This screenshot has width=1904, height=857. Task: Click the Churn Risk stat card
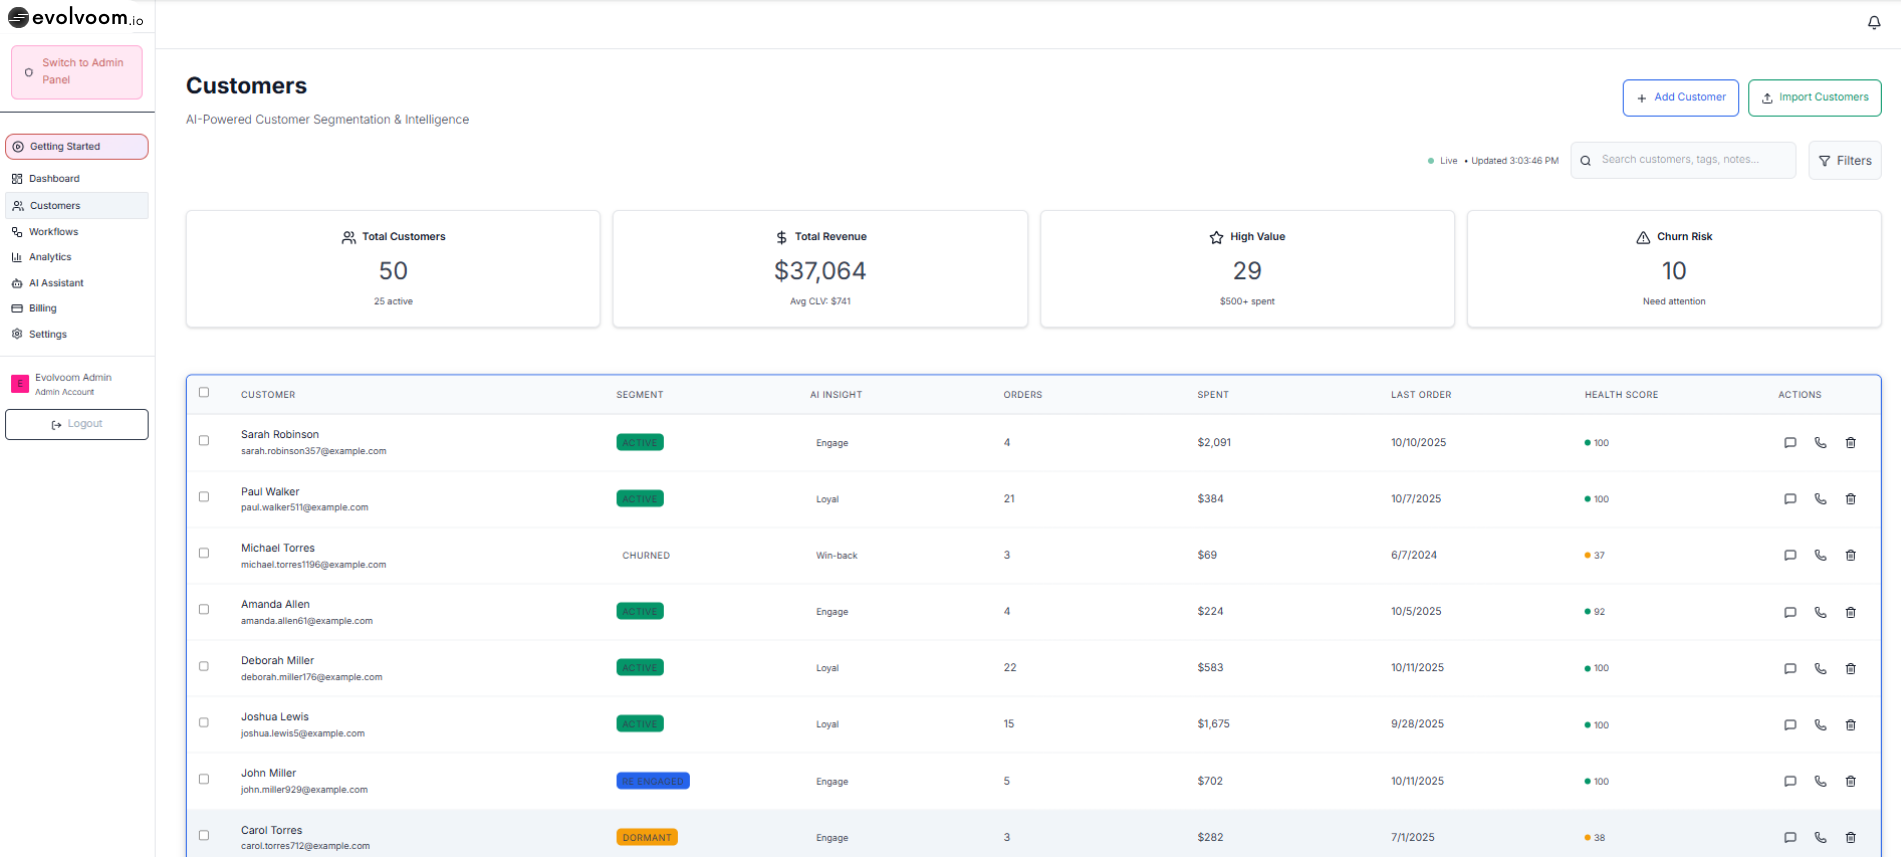[1673, 268]
